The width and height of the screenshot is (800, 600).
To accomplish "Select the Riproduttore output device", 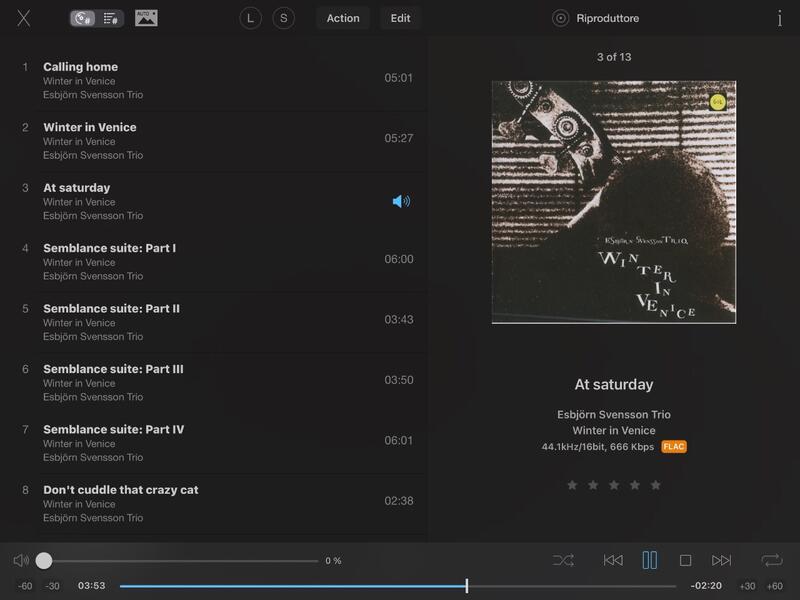I will click(x=598, y=18).
